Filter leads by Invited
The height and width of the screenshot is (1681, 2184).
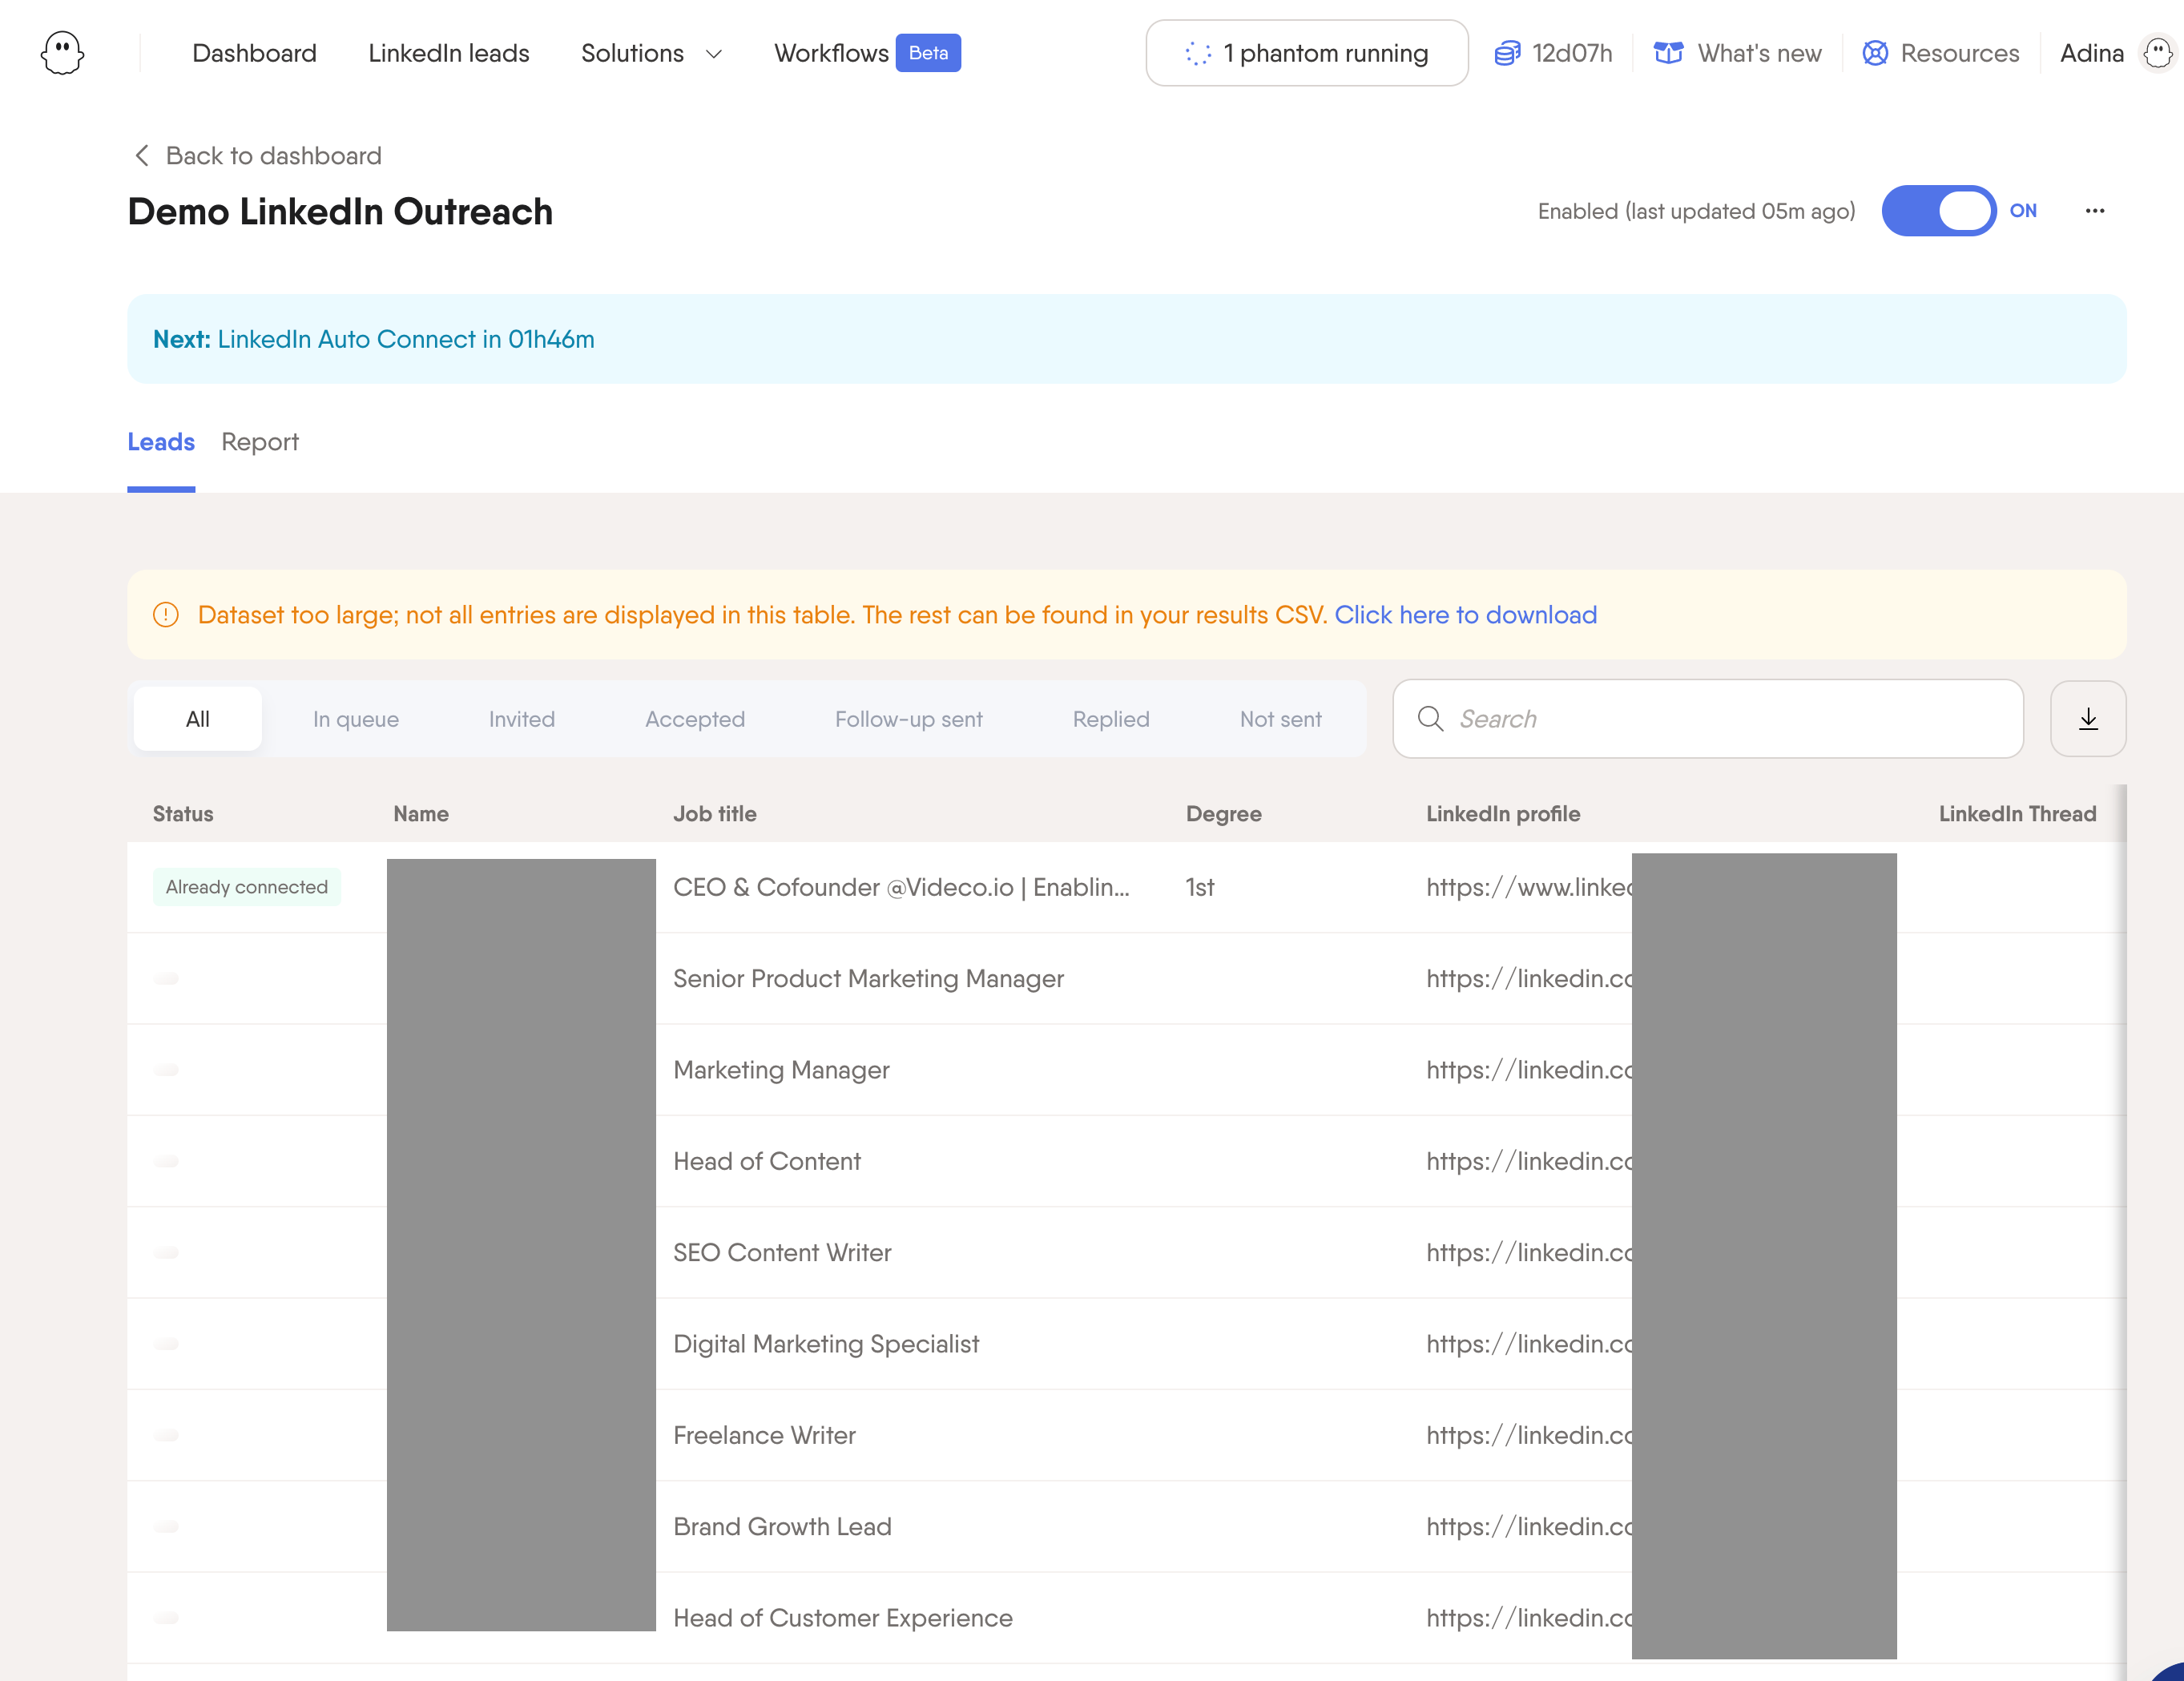click(x=522, y=719)
